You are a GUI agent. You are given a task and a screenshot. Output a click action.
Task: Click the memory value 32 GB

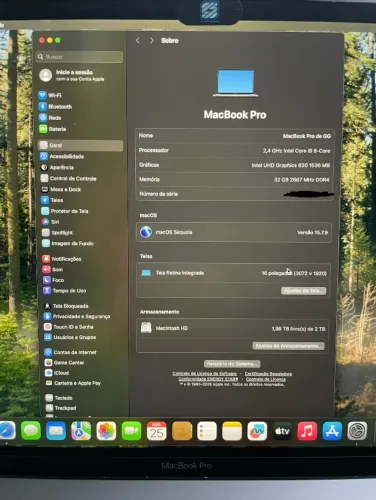[x=302, y=180]
